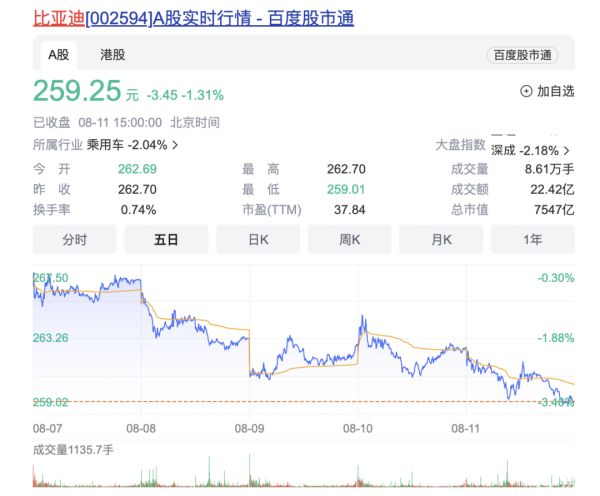The width and height of the screenshot is (600, 496).
Task: Click the 08-11 date marker on chart
Action: pyautogui.click(x=467, y=427)
